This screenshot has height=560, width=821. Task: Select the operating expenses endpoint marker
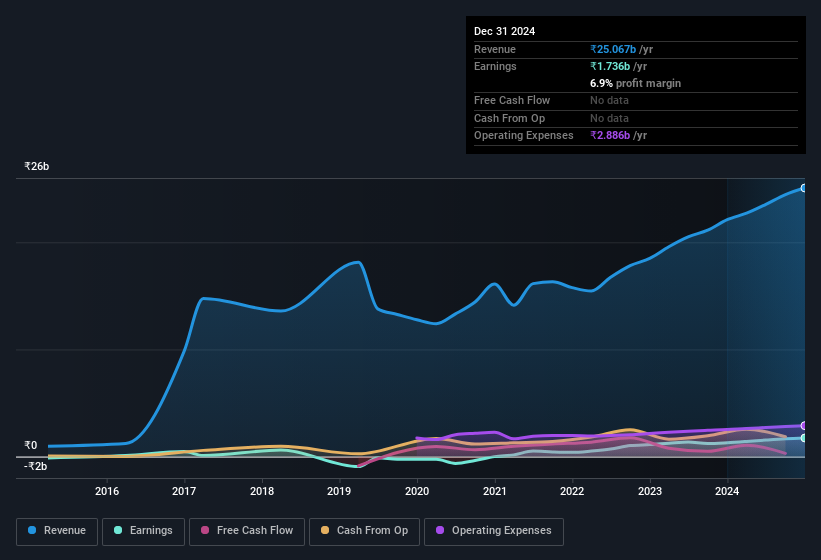click(804, 426)
